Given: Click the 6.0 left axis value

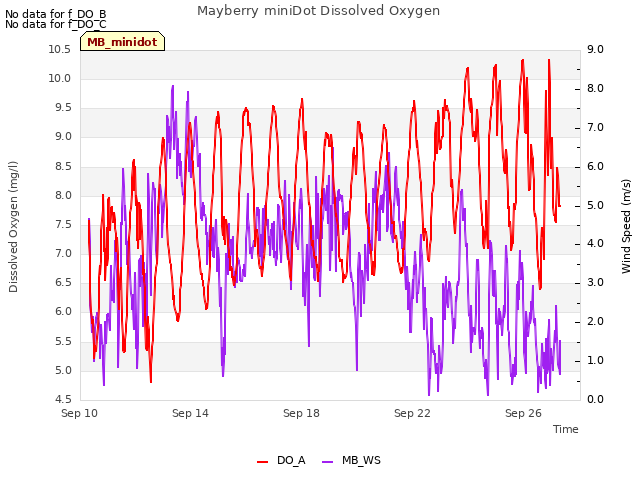Looking at the screenshot, I should tap(63, 311).
